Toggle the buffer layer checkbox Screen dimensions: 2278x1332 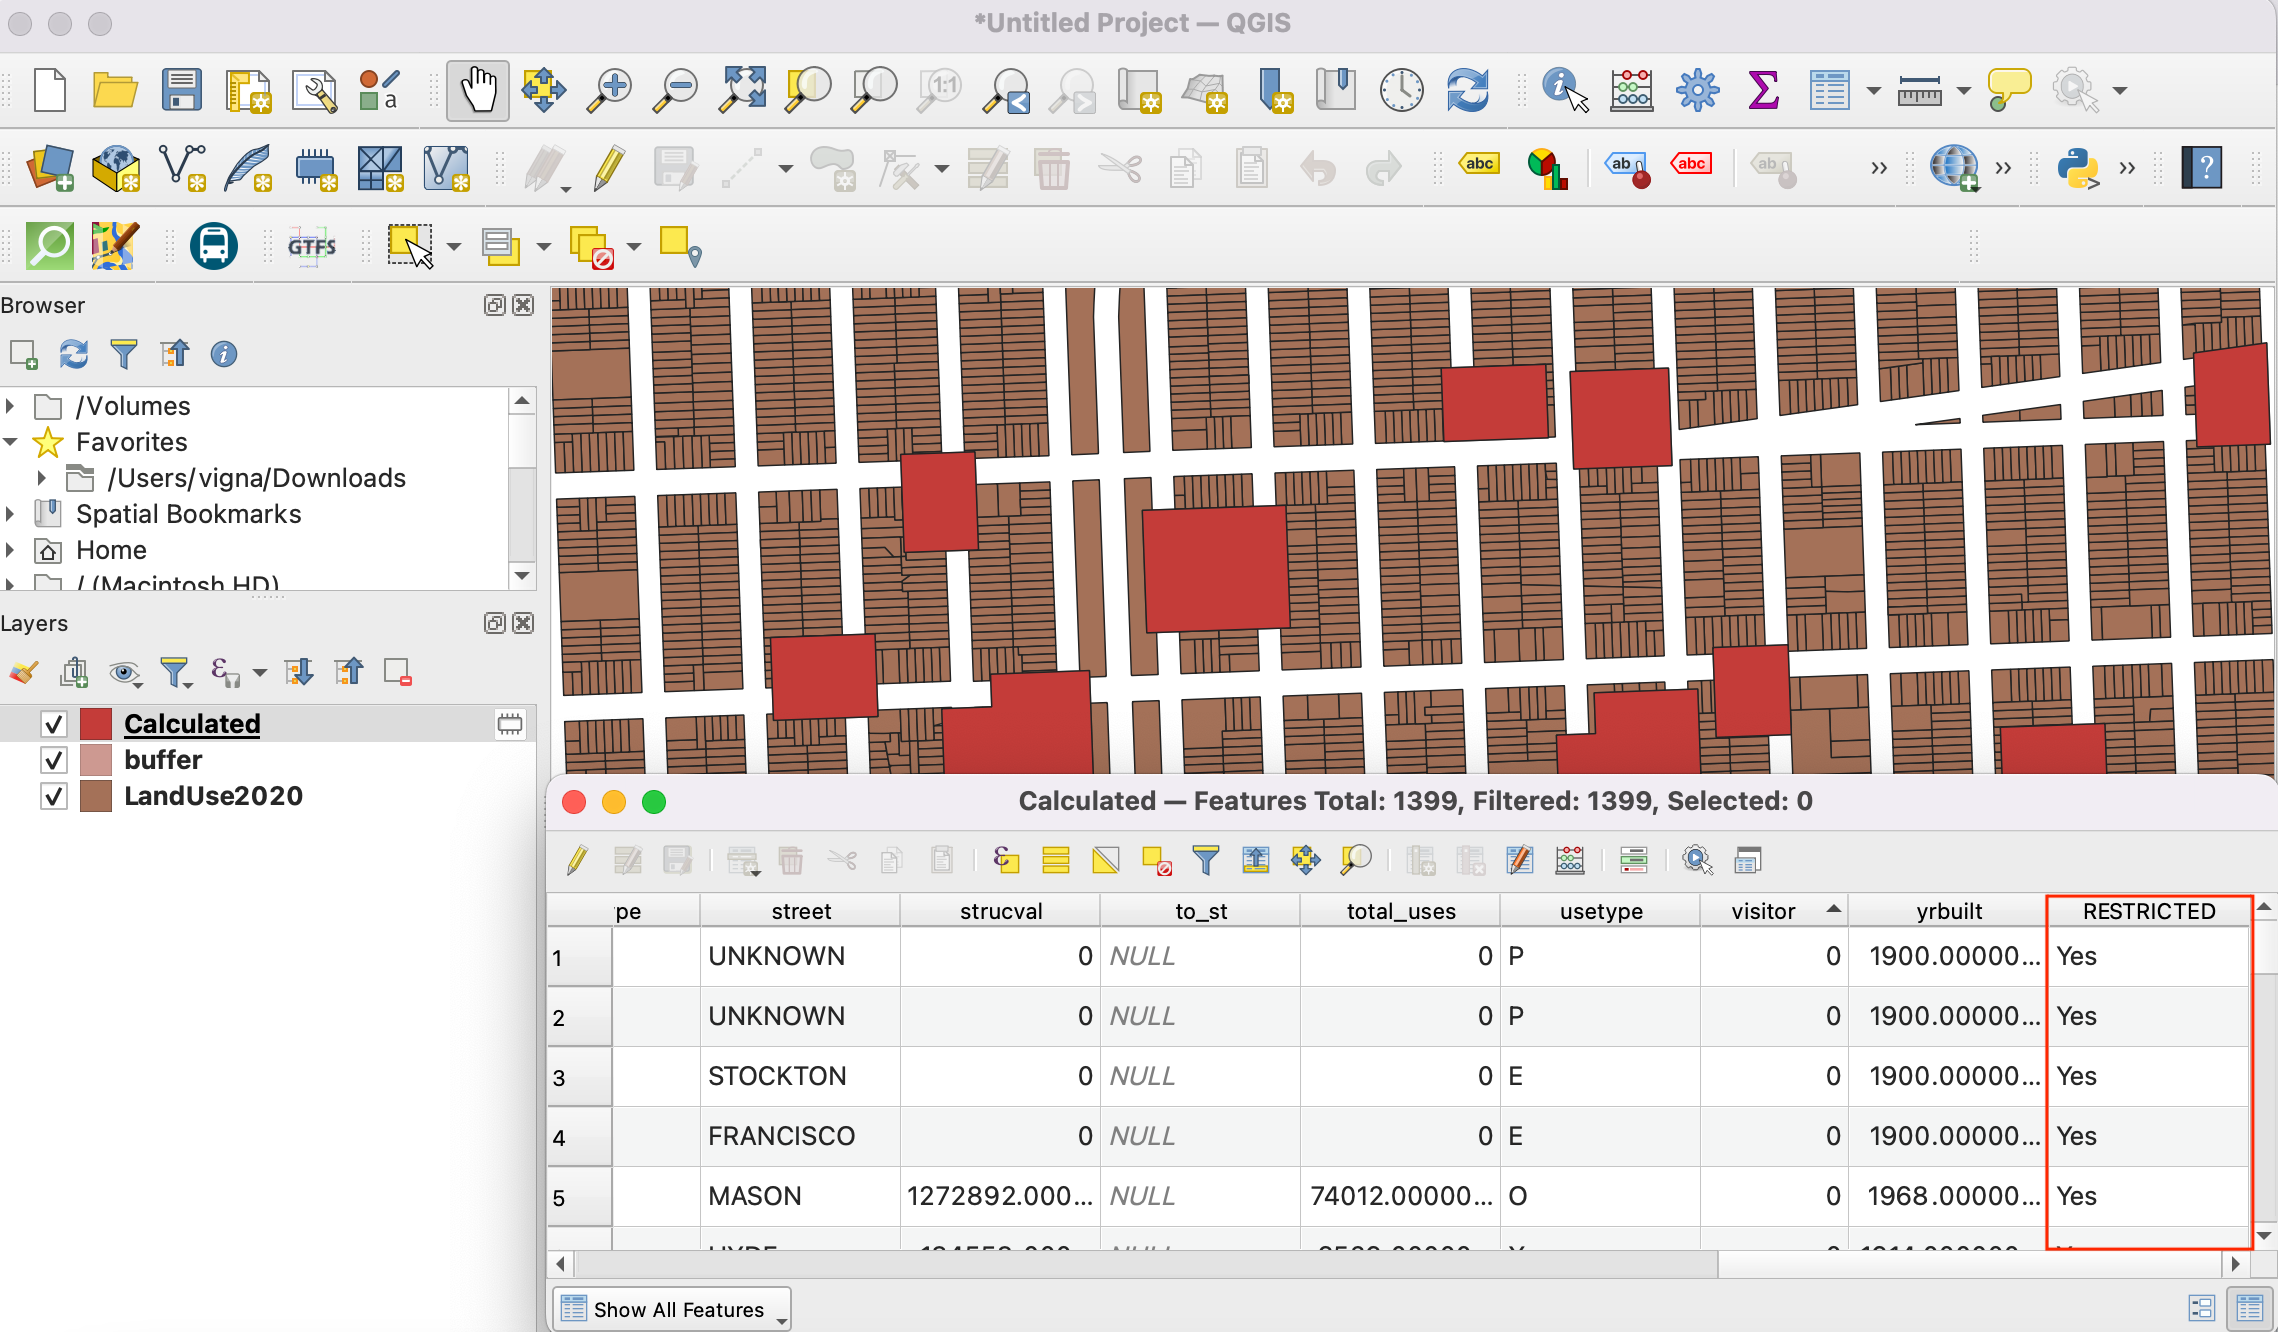pyautogui.click(x=54, y=760)
